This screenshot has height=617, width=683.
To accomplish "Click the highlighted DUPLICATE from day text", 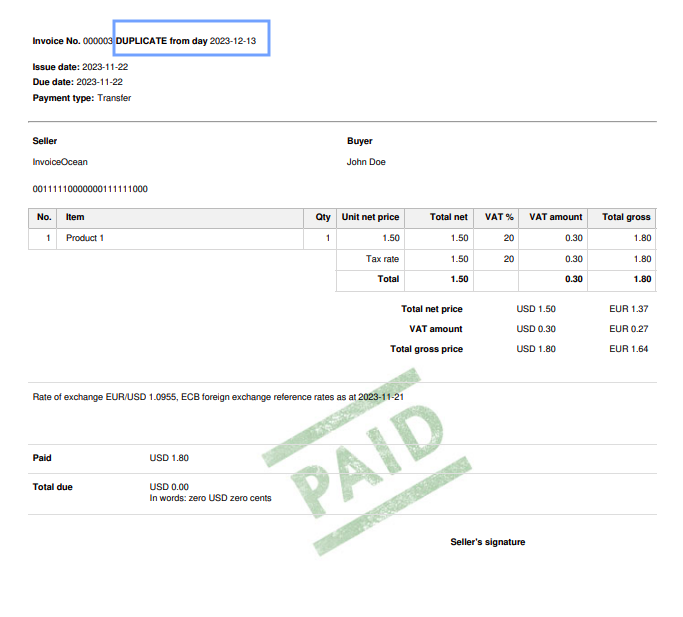I will click(x=191, y=41).
